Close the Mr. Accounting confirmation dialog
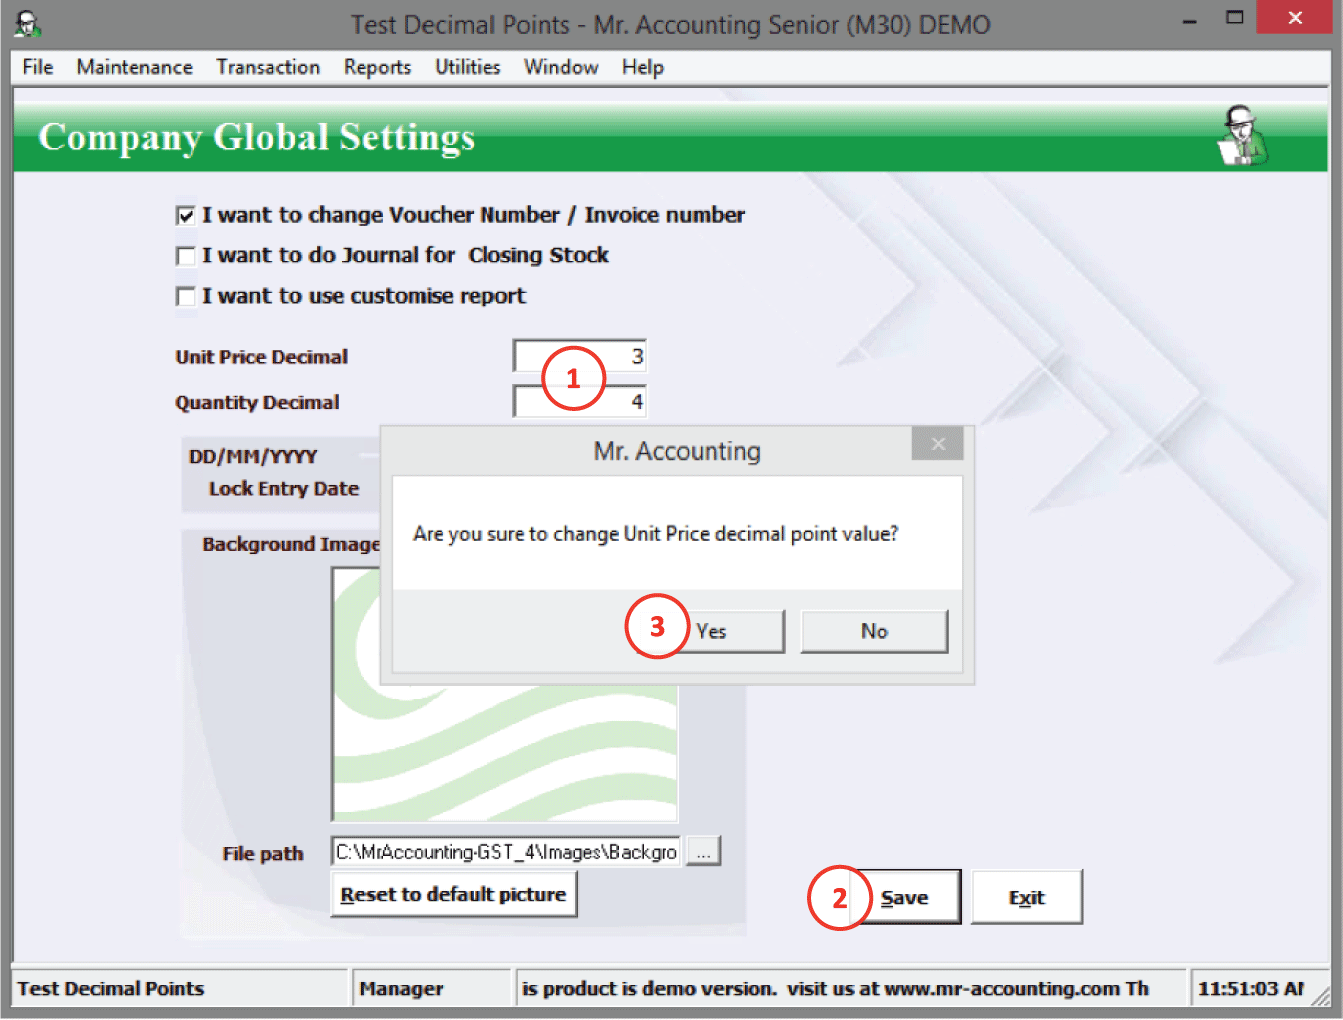The height and width of the screenshot is (1020, 1343). [x=937, y=444]
